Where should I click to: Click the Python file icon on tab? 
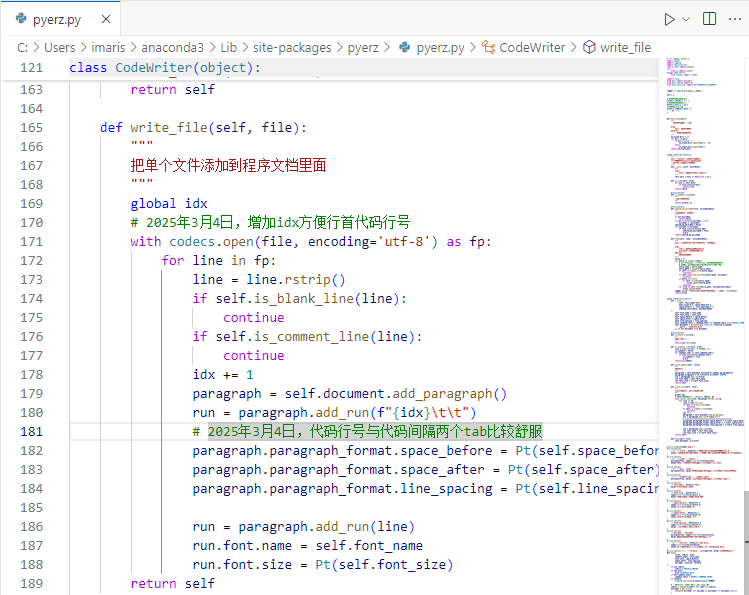click(21, 19)
